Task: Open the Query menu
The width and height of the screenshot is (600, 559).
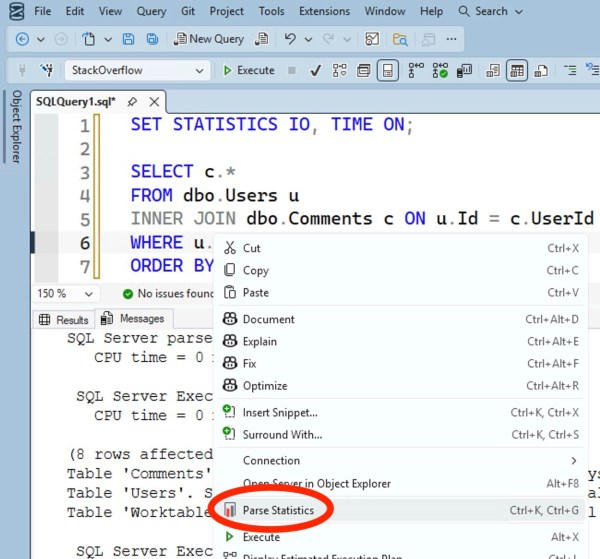Action: click(152, 11)
